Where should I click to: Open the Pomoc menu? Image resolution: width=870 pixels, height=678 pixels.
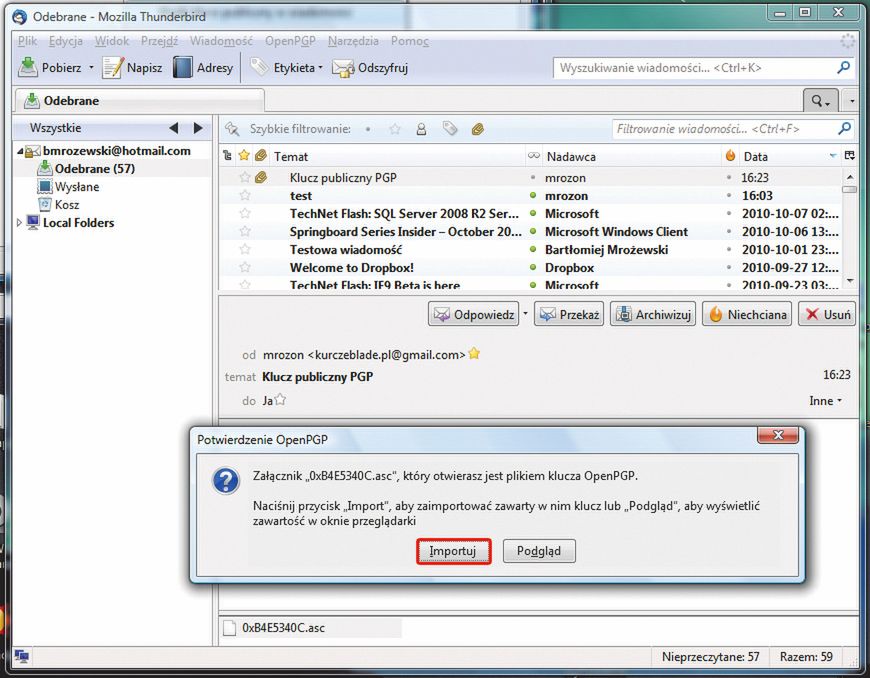[x=409, y=41]
